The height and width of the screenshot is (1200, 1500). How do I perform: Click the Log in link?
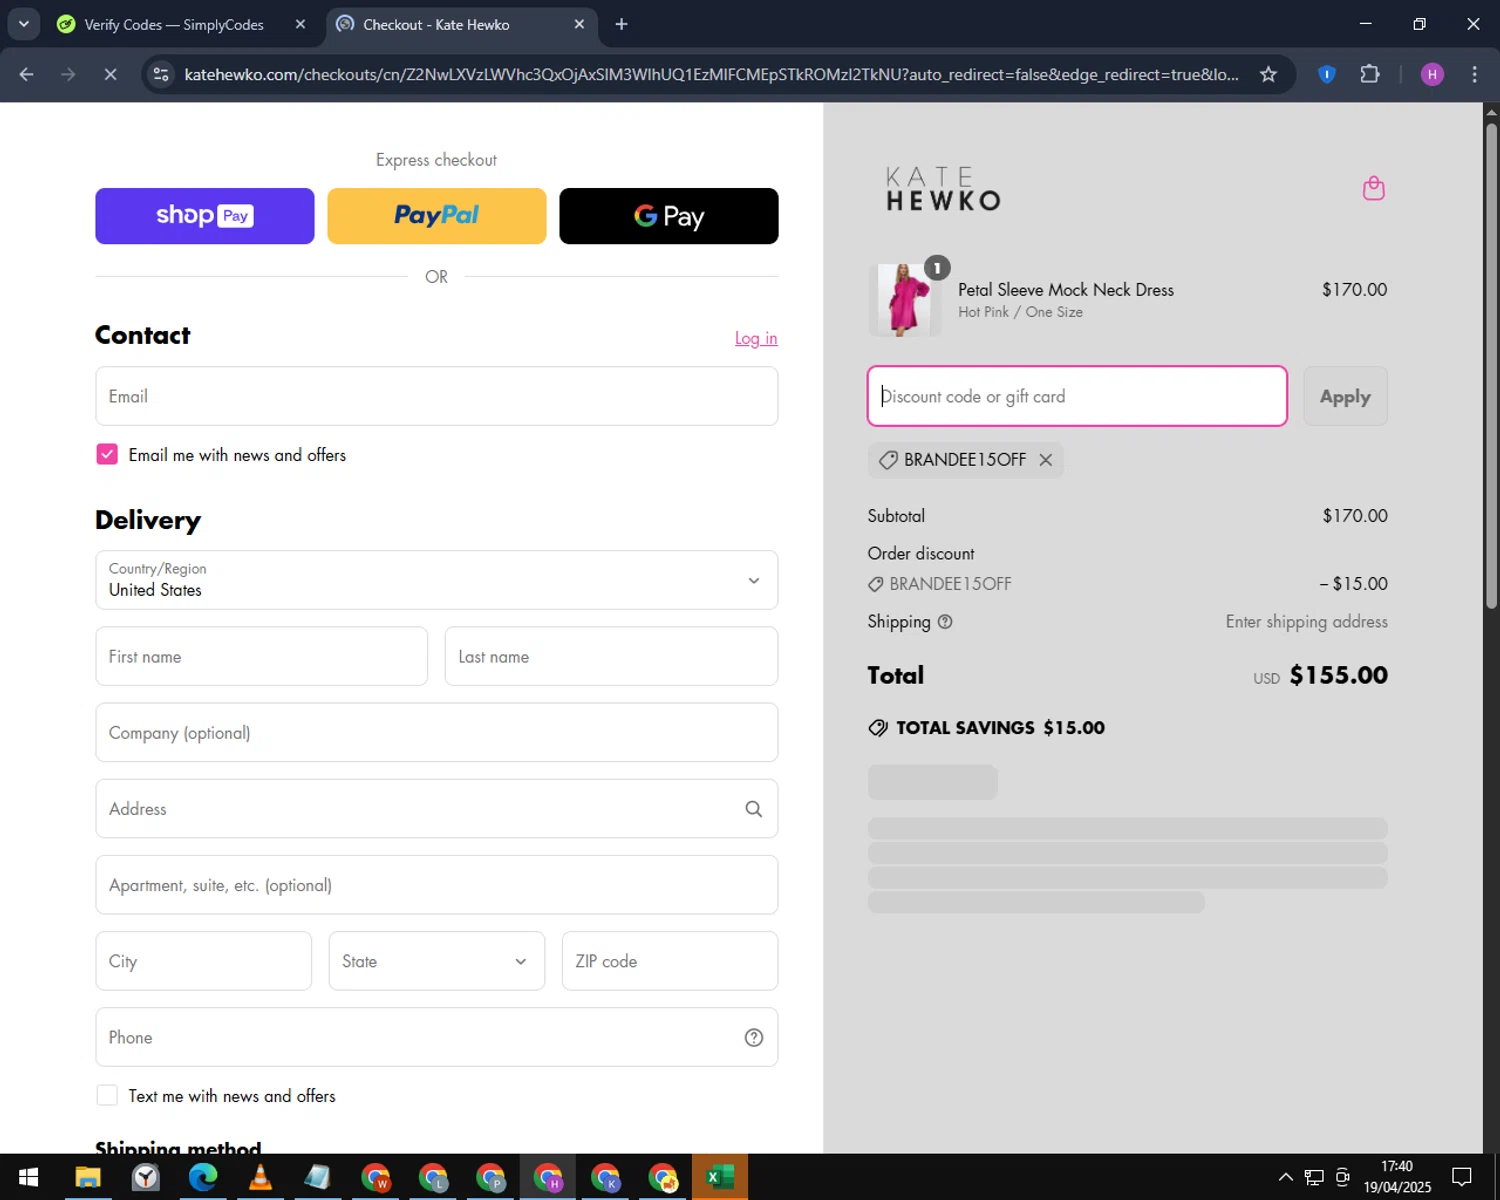(756, 339)
